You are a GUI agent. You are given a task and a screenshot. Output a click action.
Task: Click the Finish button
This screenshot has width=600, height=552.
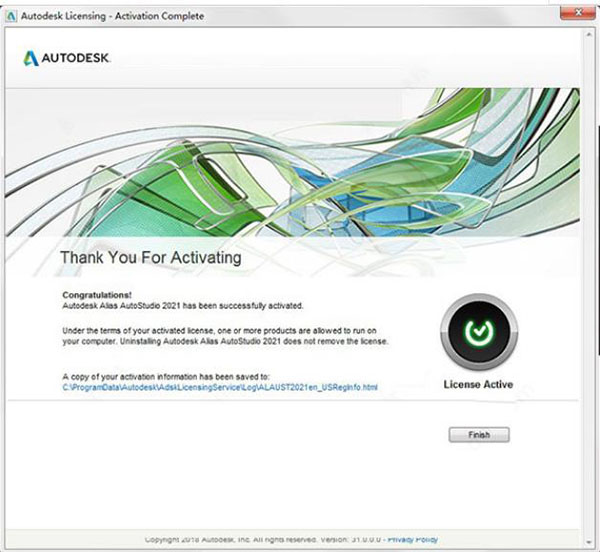click(479, 435)
